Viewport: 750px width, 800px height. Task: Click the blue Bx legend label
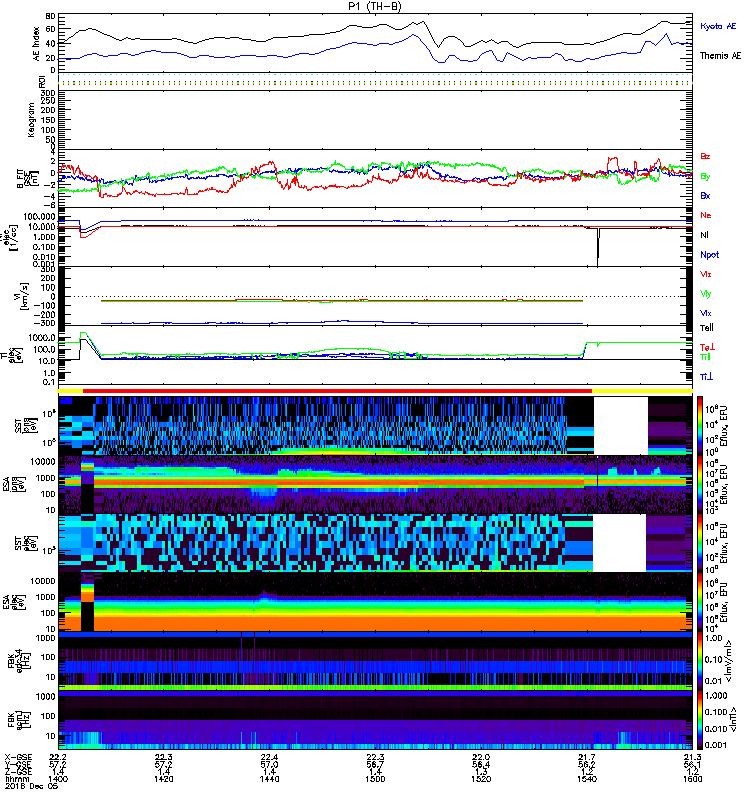(x=705, y=195)
